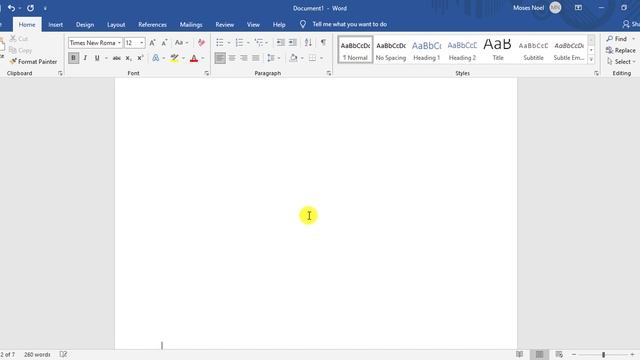This screenshot has width=640, height=360.
Task: Click the Multilevel List icon
Action: [259, 42]
